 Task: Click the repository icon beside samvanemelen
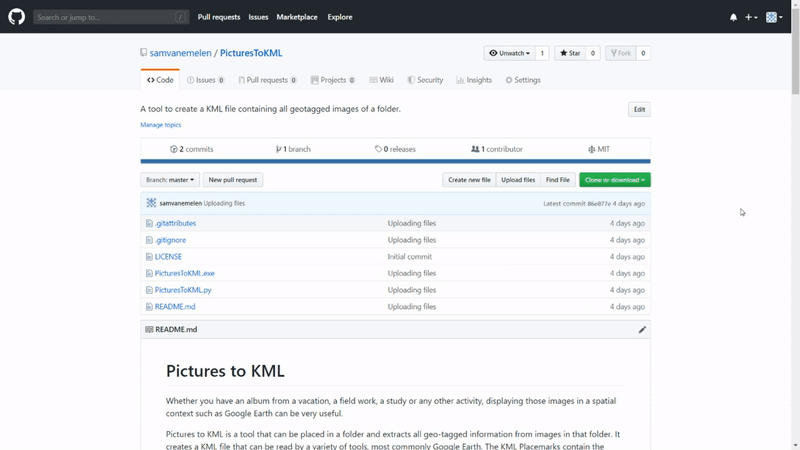pyautogui.click(x=143, y=53)
